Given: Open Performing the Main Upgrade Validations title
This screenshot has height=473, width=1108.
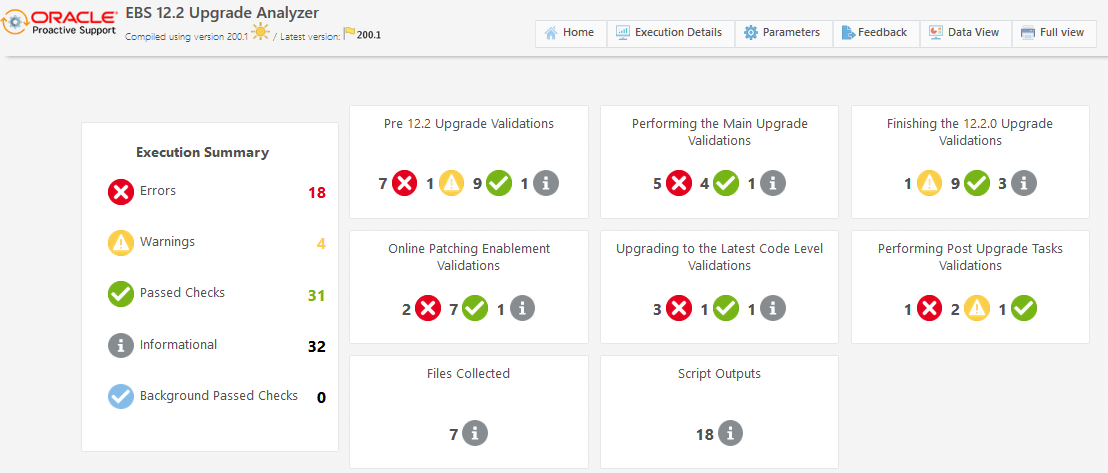Looking at the screenshot, I should click(x=720, y=132).
